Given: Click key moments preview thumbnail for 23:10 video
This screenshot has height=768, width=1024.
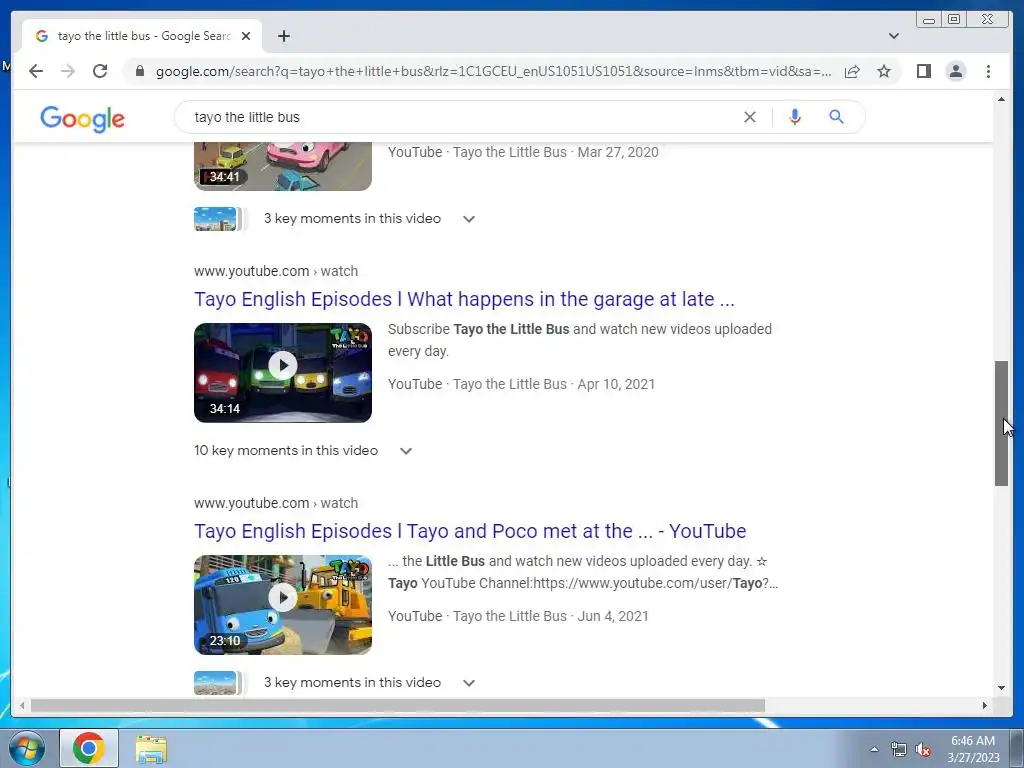Looking at the screenshot, I should click(x=216, y=682).
